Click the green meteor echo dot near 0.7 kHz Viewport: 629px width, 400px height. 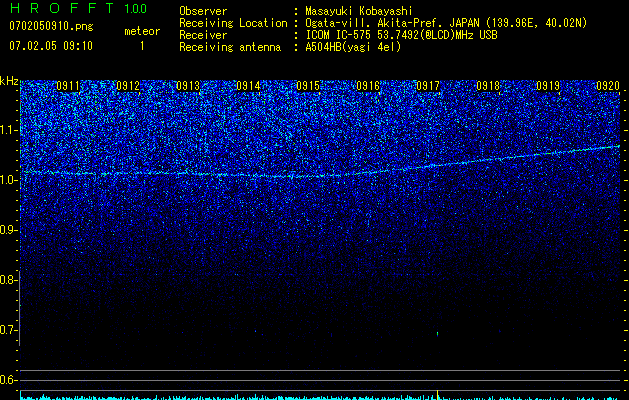437,333
